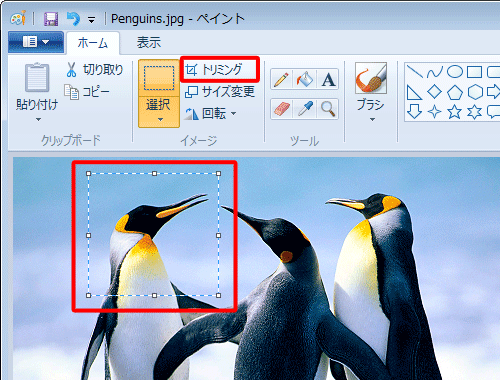Activate the rectangular selection tool icon

coord(159,78)
